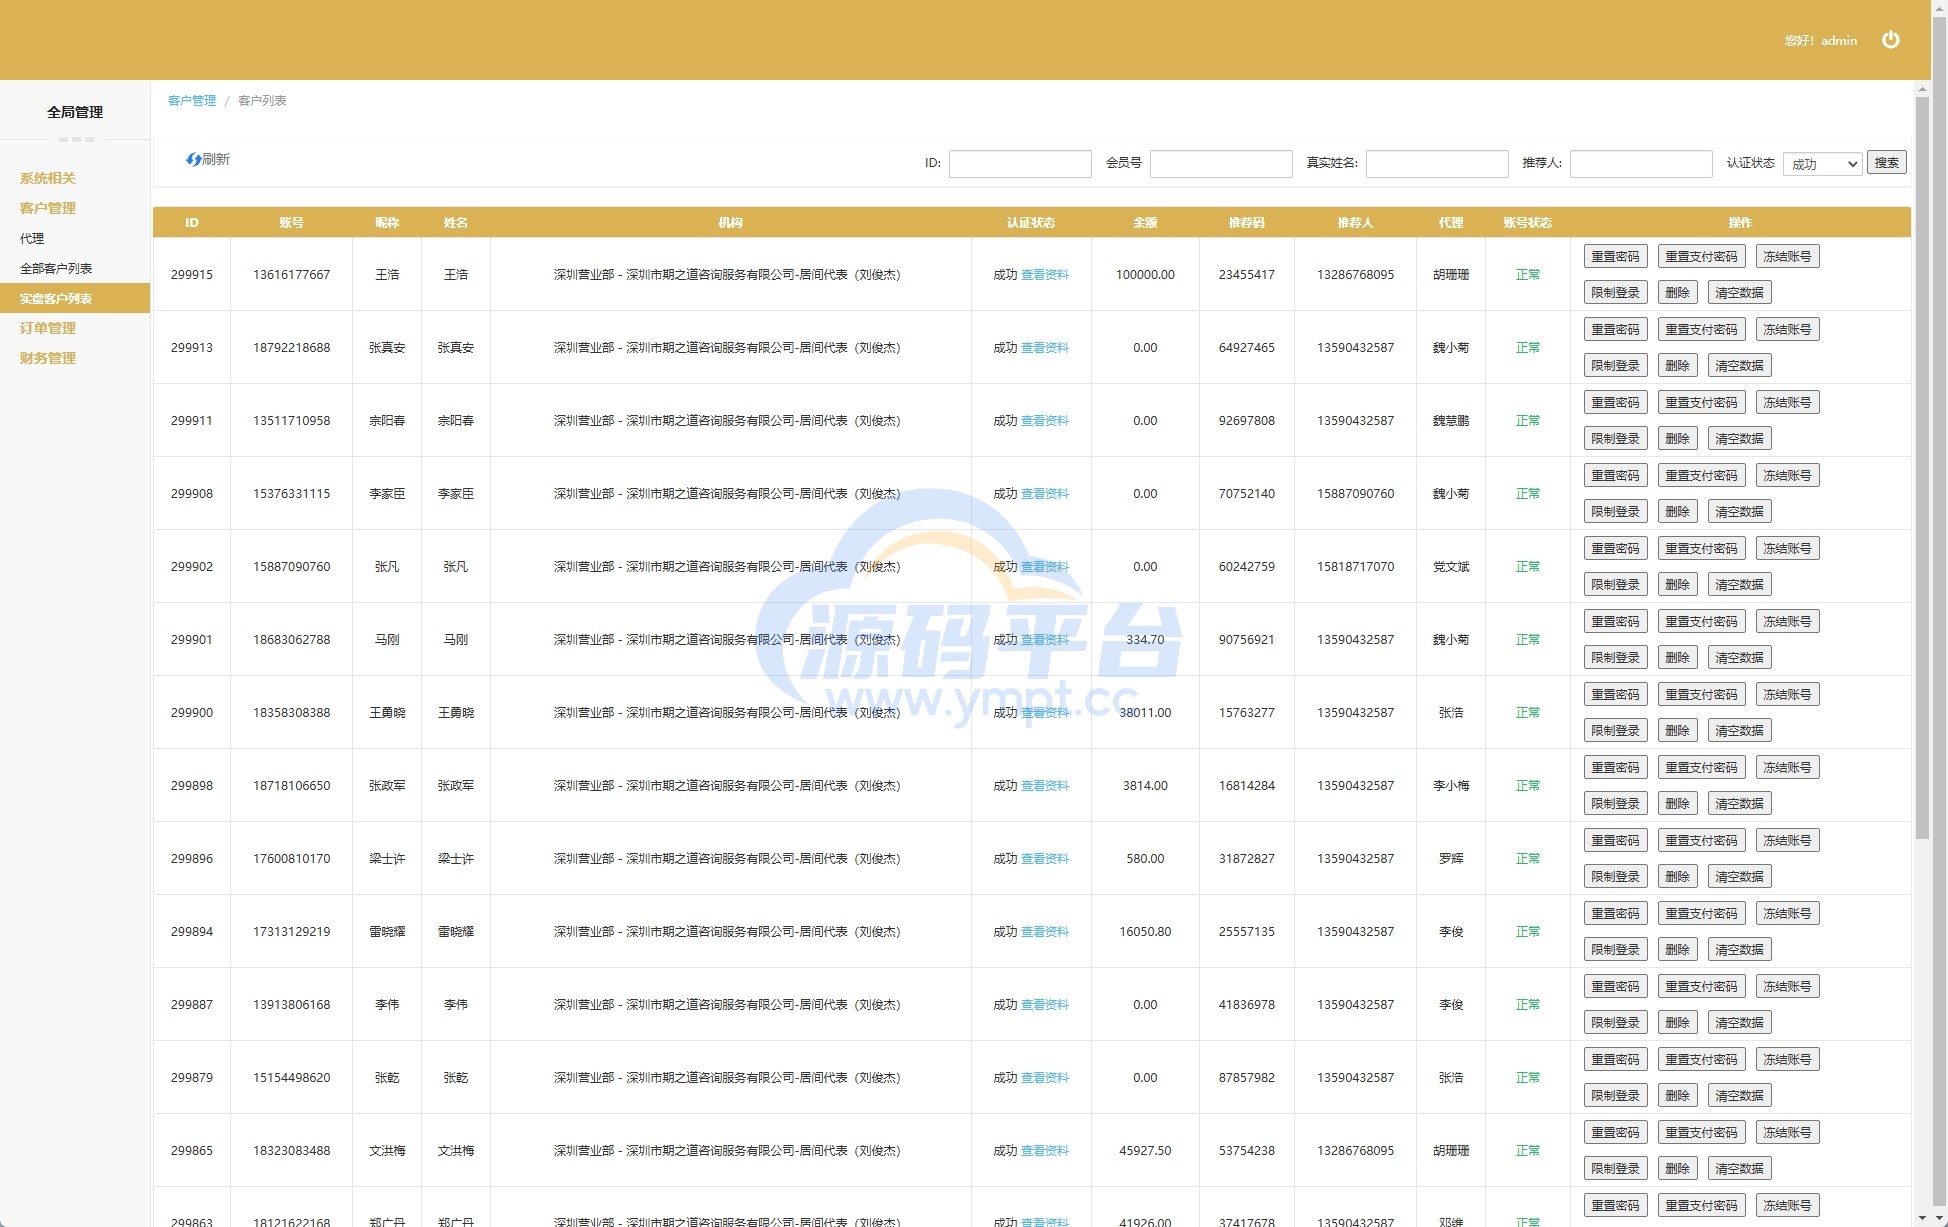
Task: Click 限制登录 for ID 299865
Action: click(1615, 1169)
